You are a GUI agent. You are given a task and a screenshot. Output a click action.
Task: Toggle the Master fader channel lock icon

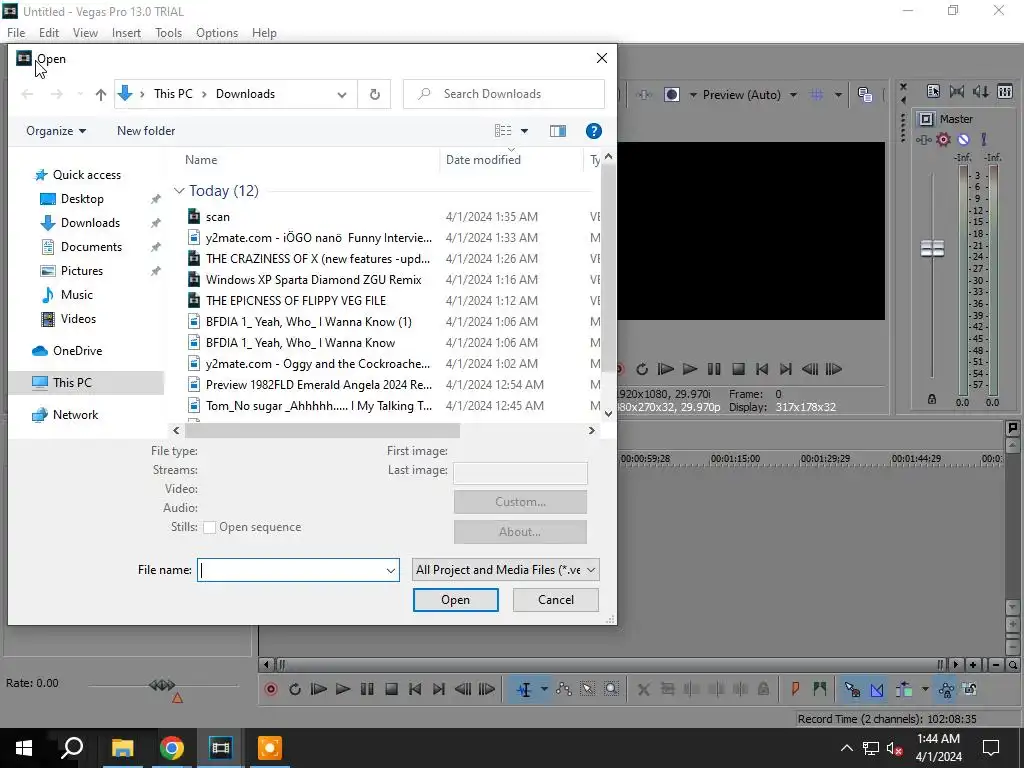point(932,399)
